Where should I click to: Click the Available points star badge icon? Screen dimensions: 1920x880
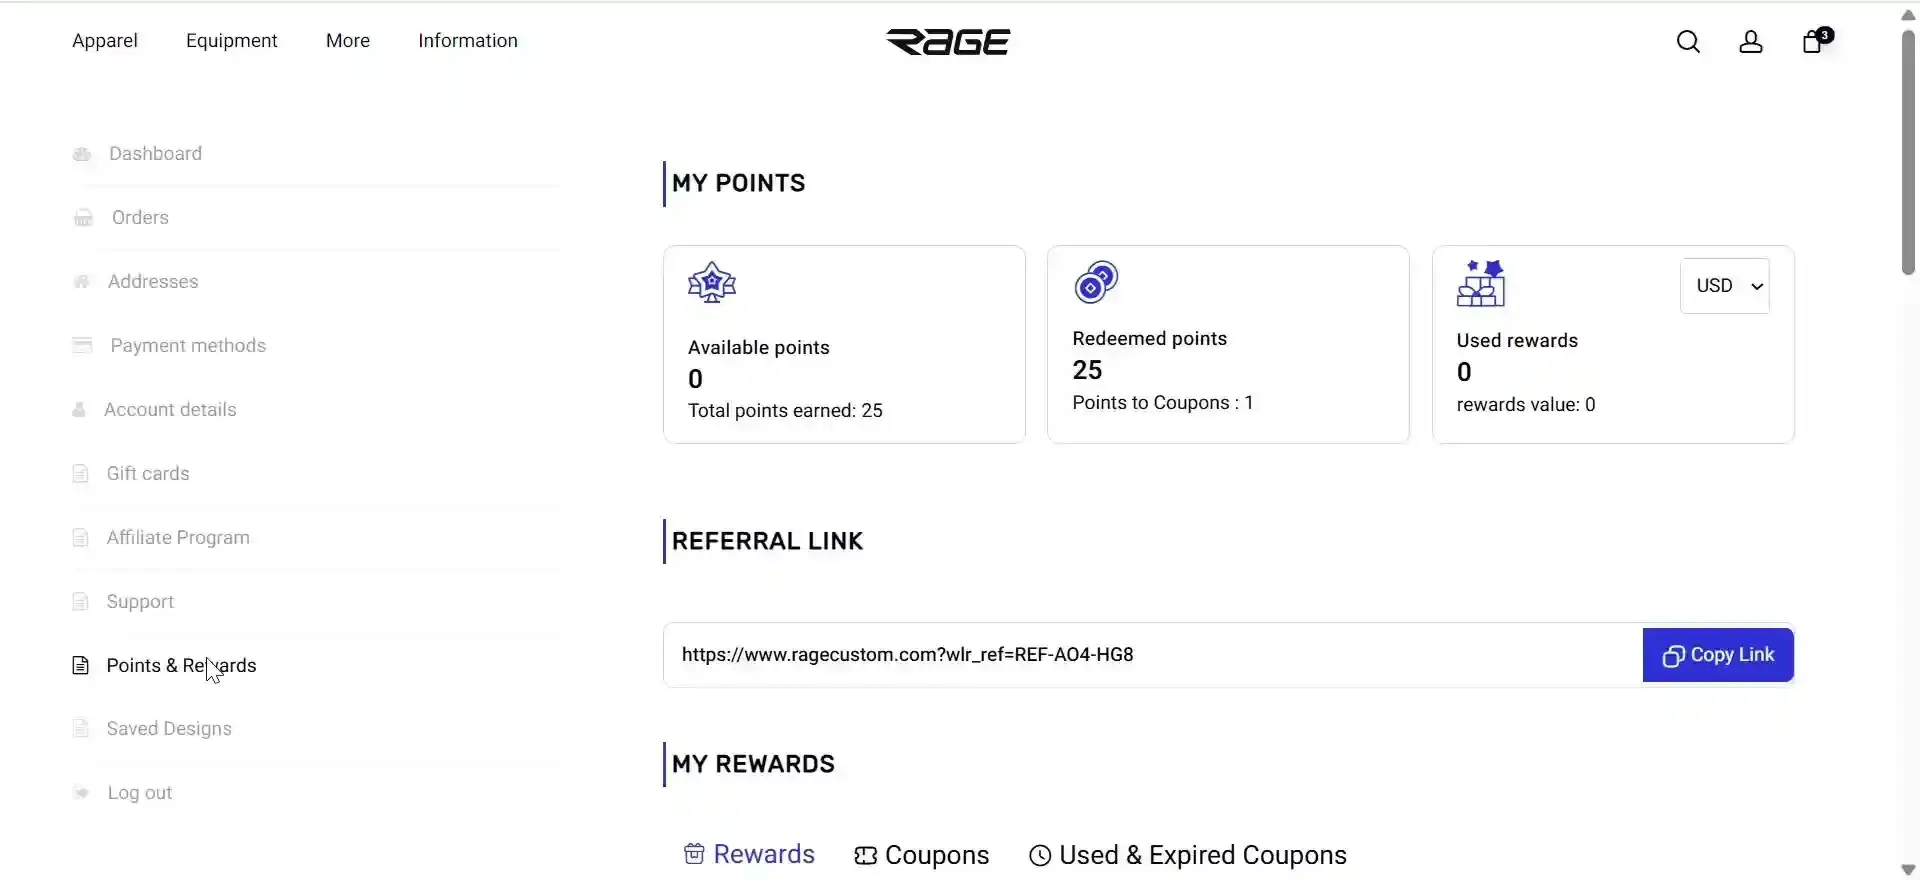tap(712, 283)
